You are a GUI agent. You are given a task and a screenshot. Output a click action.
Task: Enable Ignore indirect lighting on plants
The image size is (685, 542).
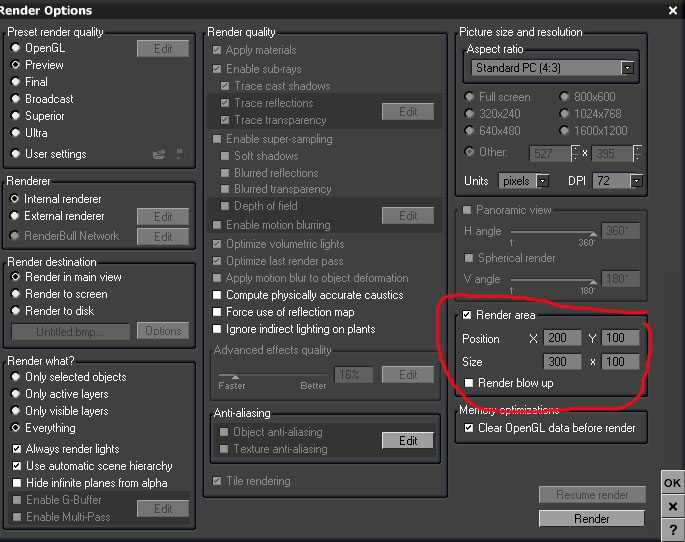(217, 329)
